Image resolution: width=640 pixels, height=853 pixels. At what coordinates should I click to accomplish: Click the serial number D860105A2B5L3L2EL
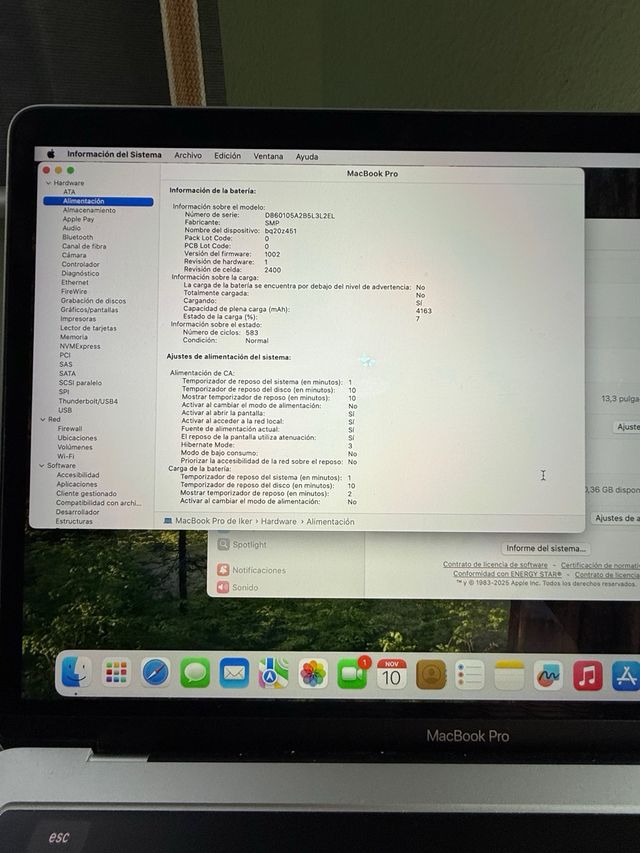click(x=300, y=216)
